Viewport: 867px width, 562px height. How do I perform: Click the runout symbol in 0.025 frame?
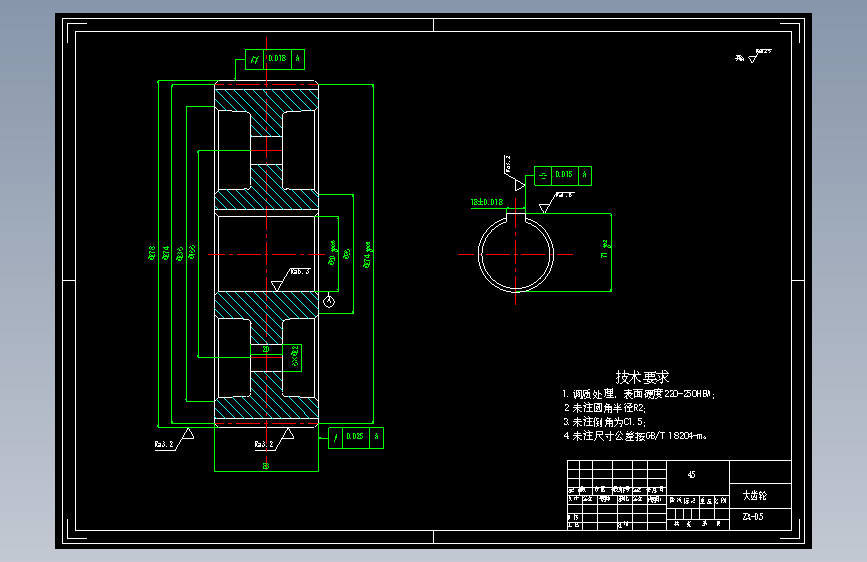coord(336,438)
